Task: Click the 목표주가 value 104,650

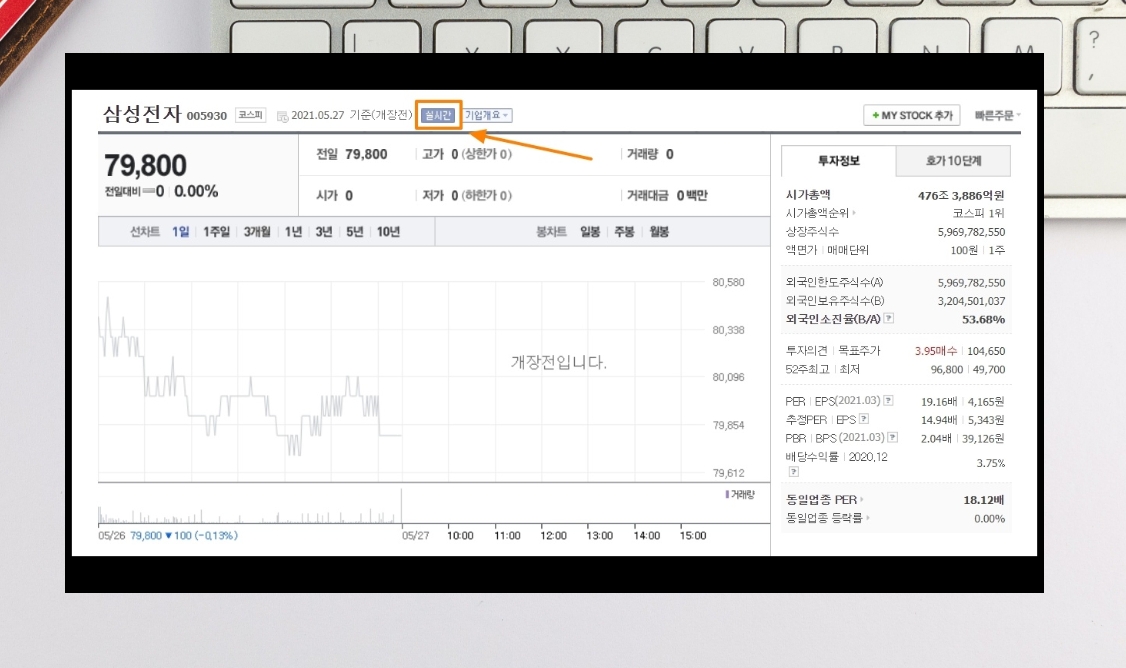Action: tap(986, 351)
